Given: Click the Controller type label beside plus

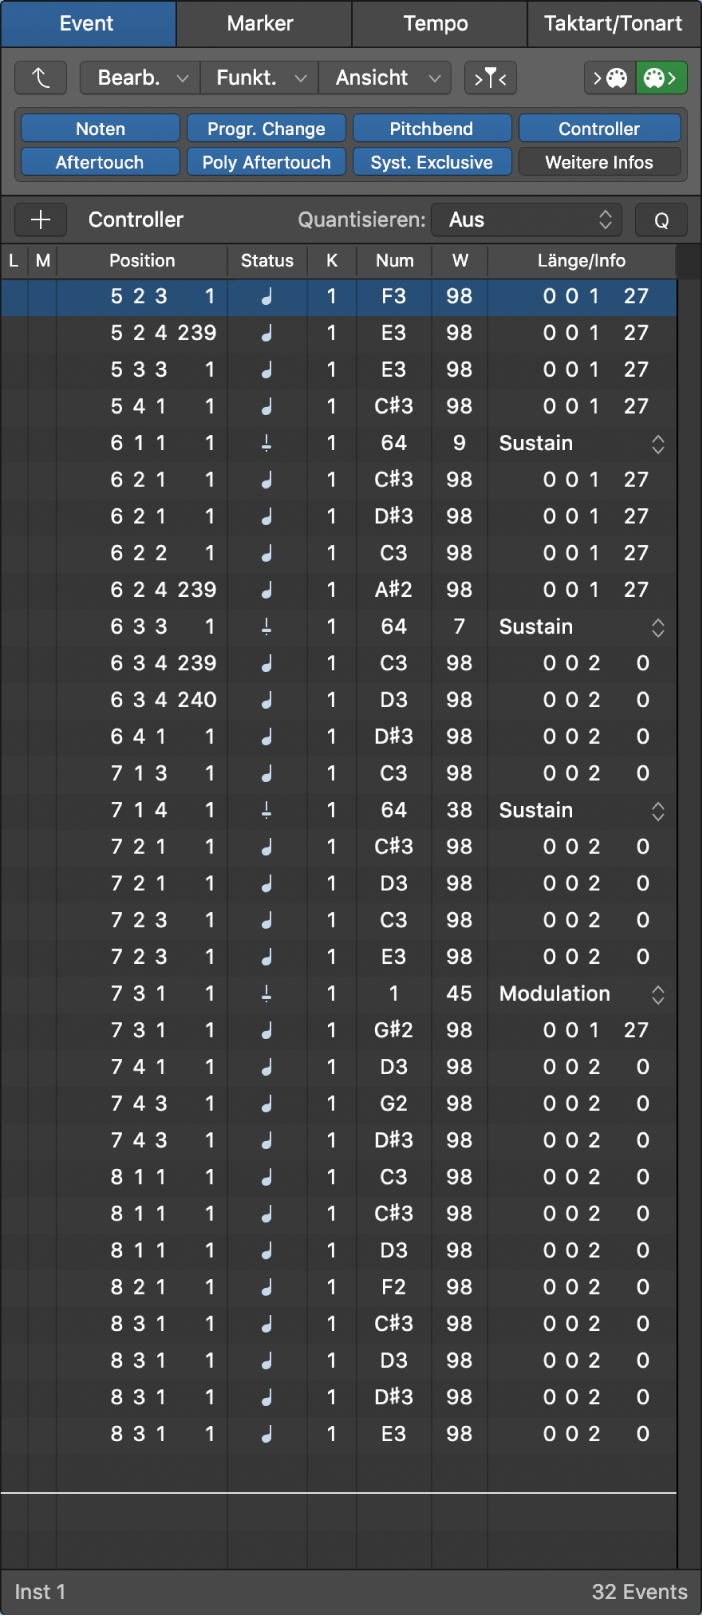Looking at the screenshot, I should (x=136, y=220).
